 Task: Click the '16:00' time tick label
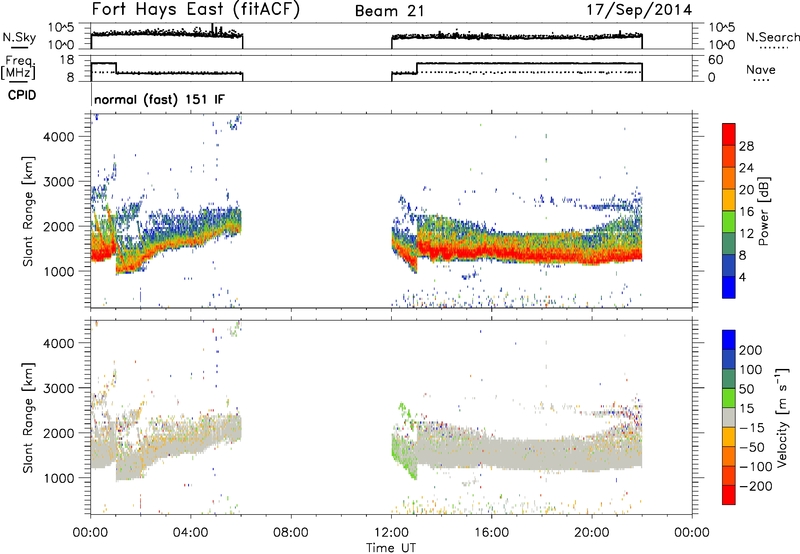[491, 533]
